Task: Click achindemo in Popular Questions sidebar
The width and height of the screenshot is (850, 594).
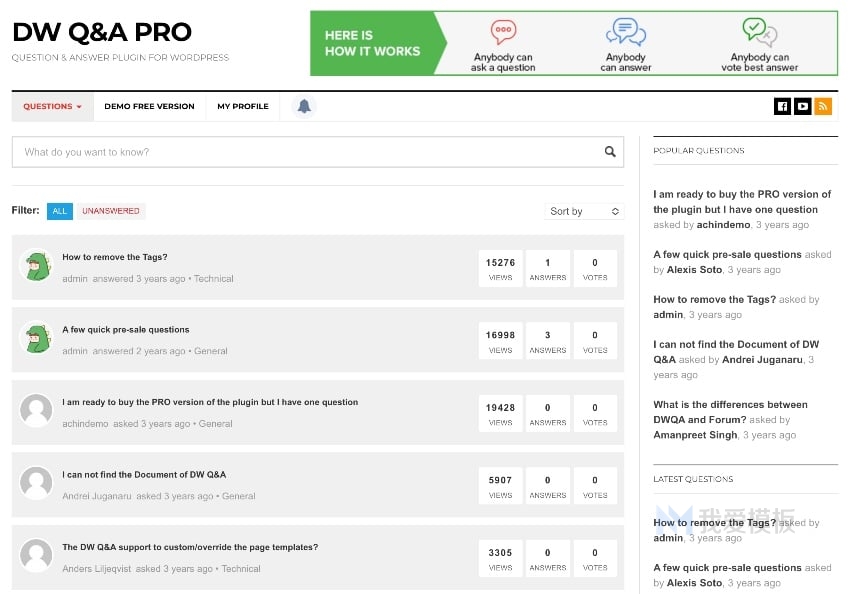Action: click(x=723, y=224)
